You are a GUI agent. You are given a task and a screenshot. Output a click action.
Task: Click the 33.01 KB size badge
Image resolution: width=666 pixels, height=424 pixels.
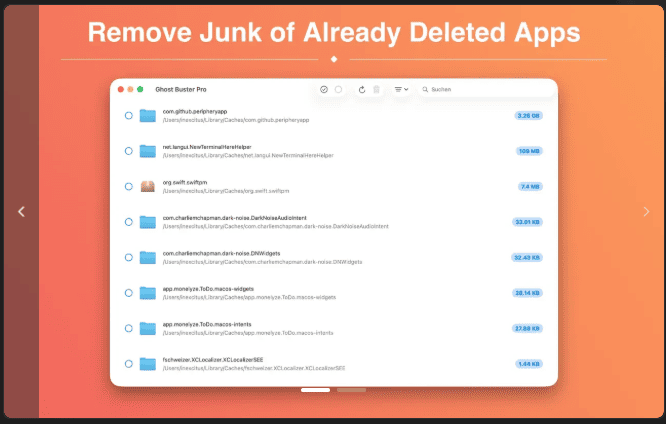(527, 222)
